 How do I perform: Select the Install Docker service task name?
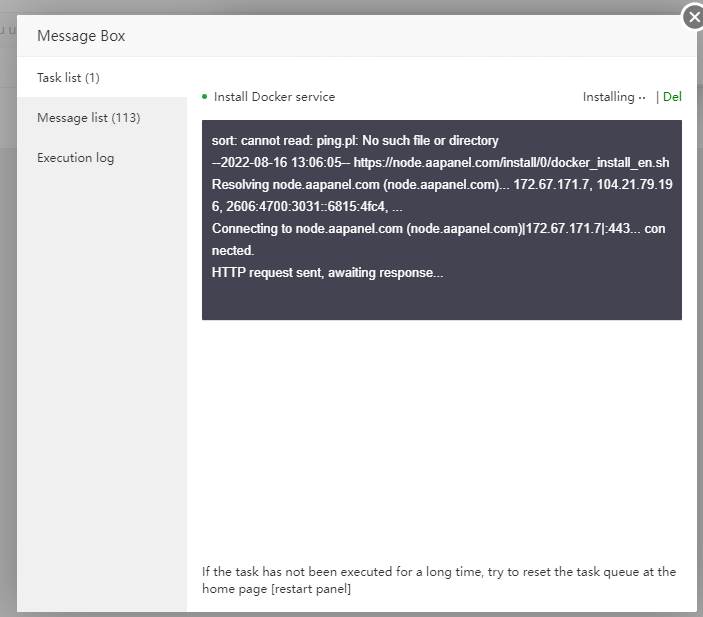click(274, 97)
